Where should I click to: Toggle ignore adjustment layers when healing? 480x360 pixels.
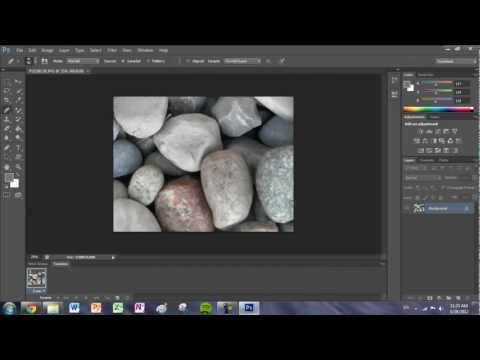268,61
